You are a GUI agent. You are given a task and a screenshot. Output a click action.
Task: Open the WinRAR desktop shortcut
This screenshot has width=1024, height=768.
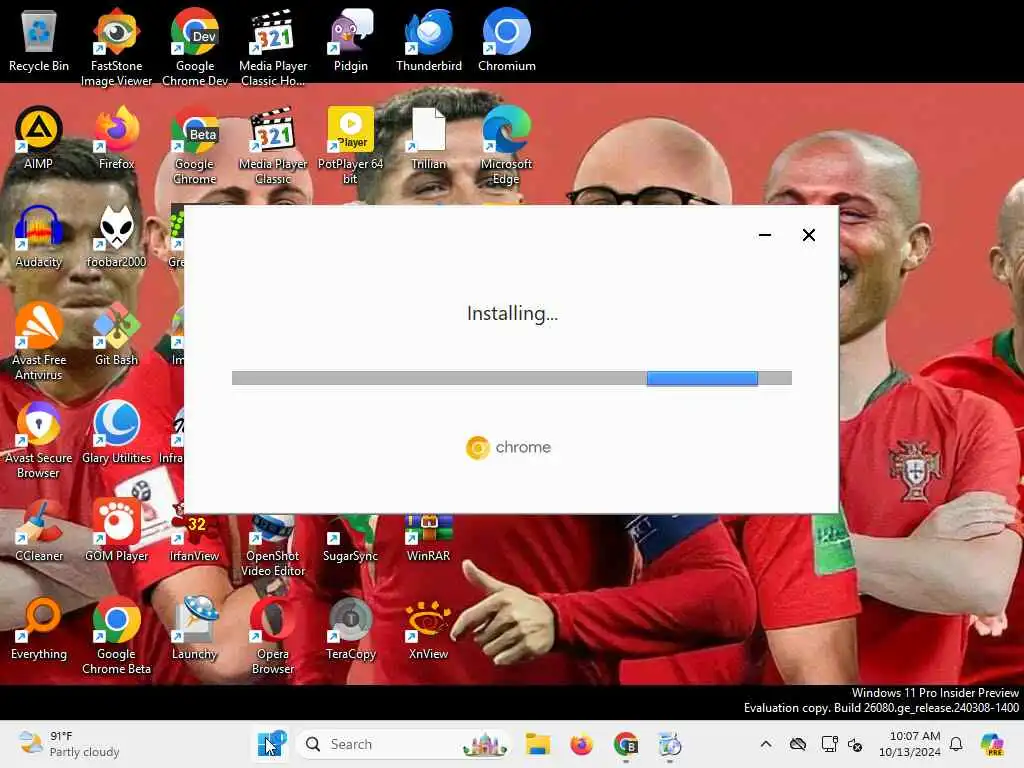point(428,537)
